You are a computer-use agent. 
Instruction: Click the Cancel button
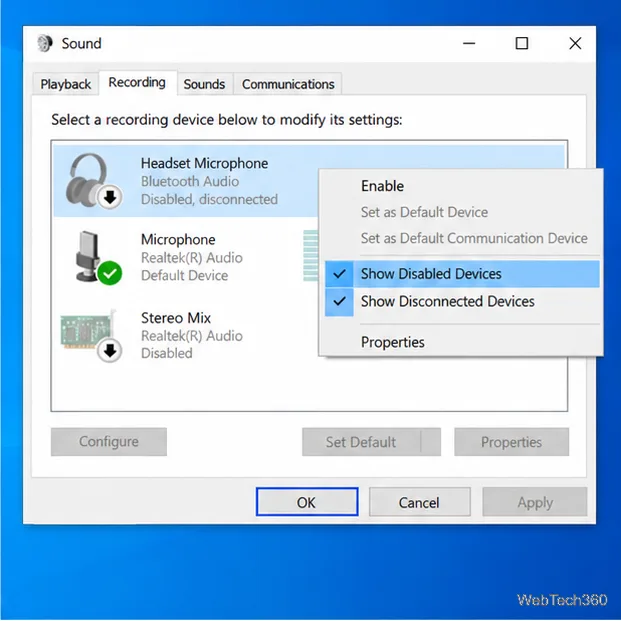coord(419,502)
